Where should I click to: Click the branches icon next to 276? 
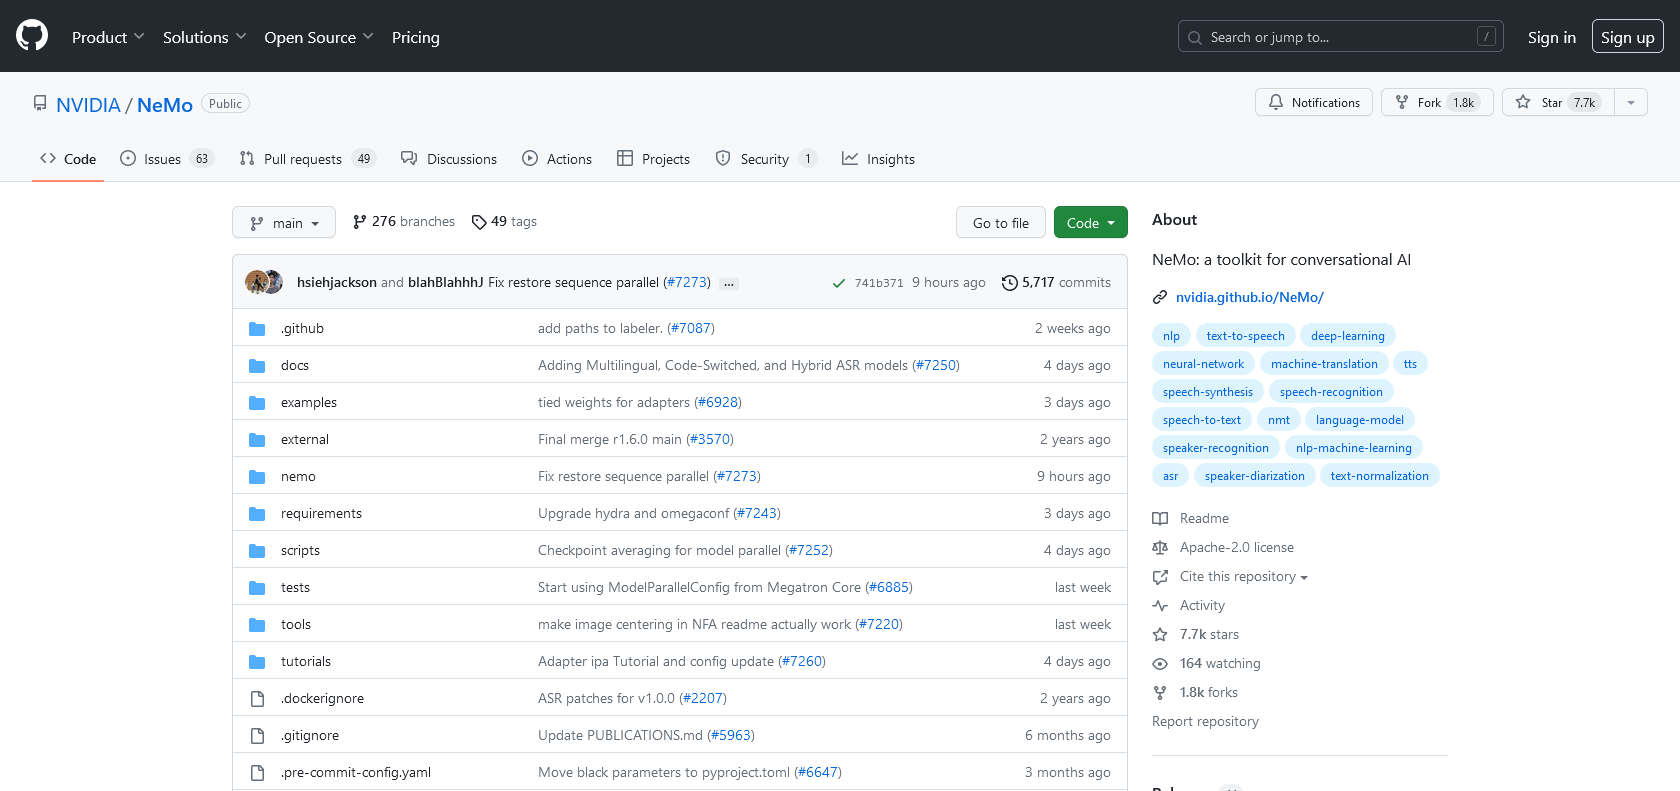coord(360,222)
